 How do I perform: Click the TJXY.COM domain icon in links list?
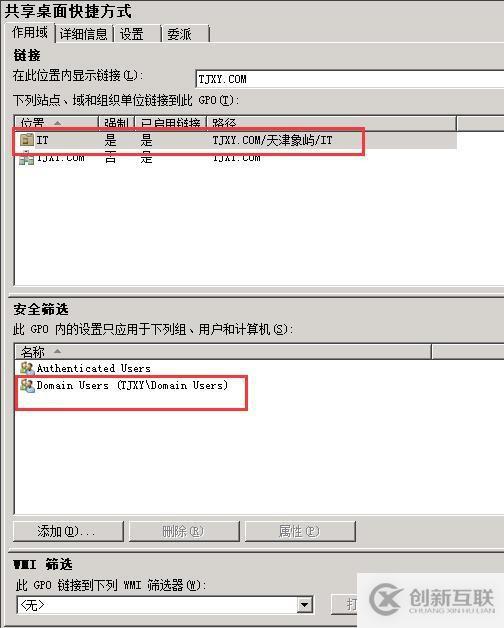(26, 157)
